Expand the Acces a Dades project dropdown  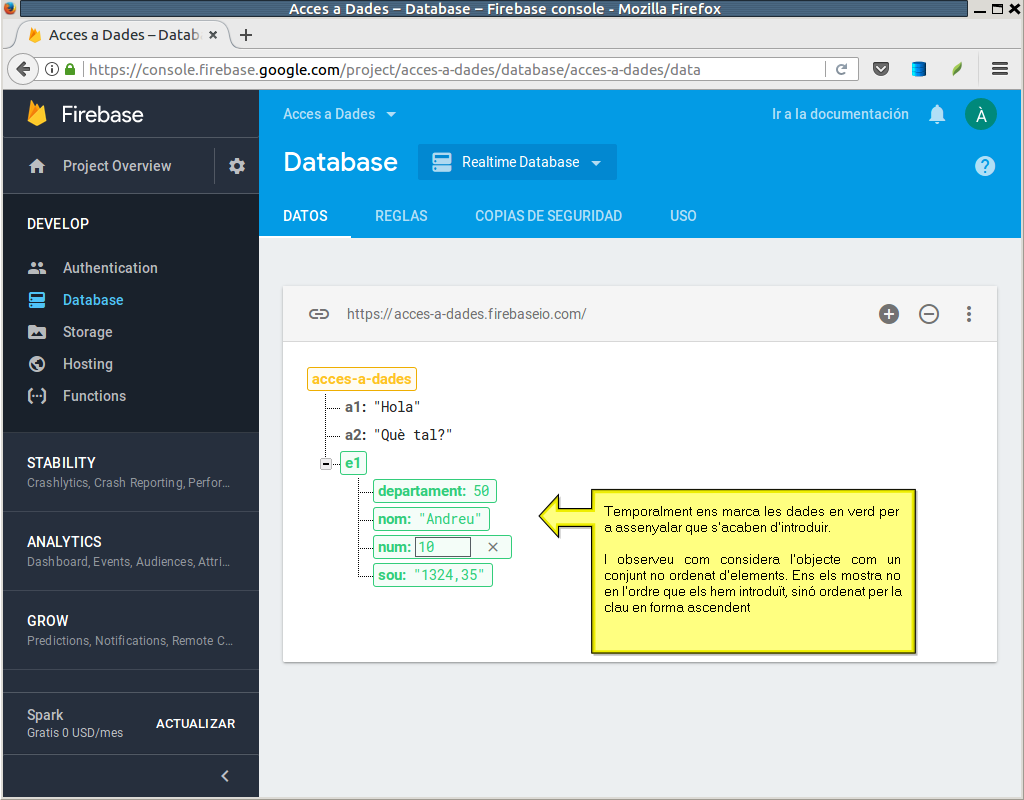coord(339,114)
